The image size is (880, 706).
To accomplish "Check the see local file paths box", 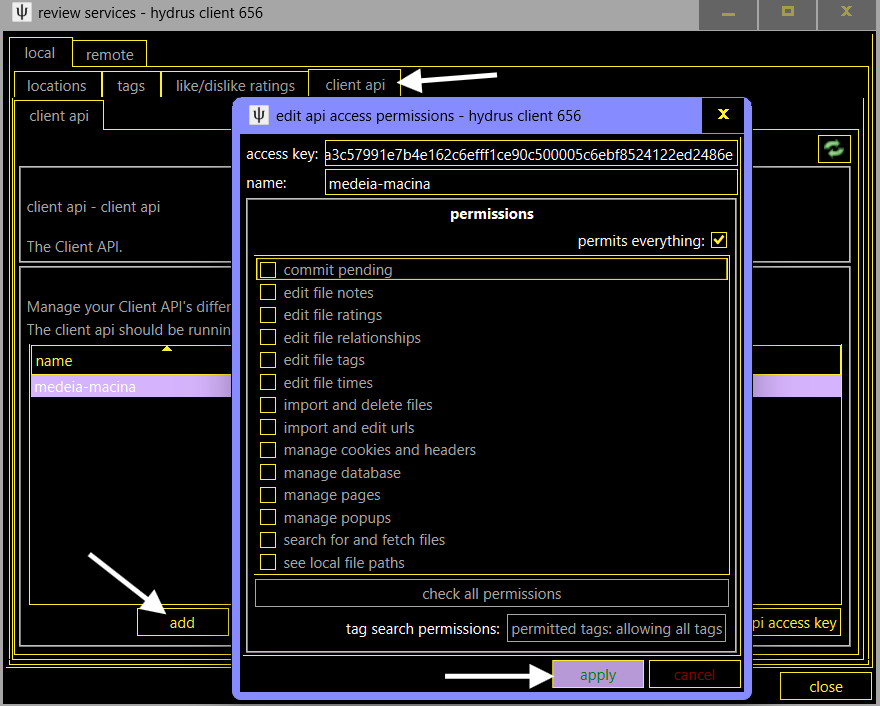I will point(268,563).
